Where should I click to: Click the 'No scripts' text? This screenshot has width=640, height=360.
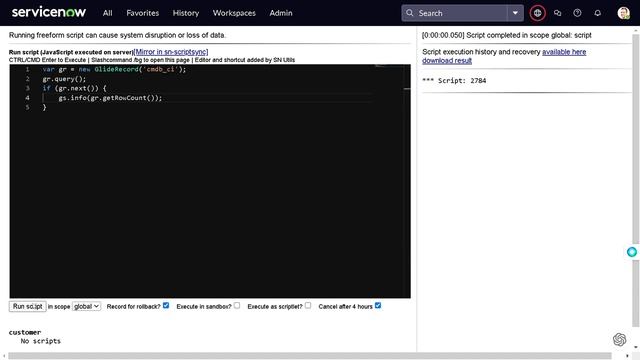tap(40, 341)
